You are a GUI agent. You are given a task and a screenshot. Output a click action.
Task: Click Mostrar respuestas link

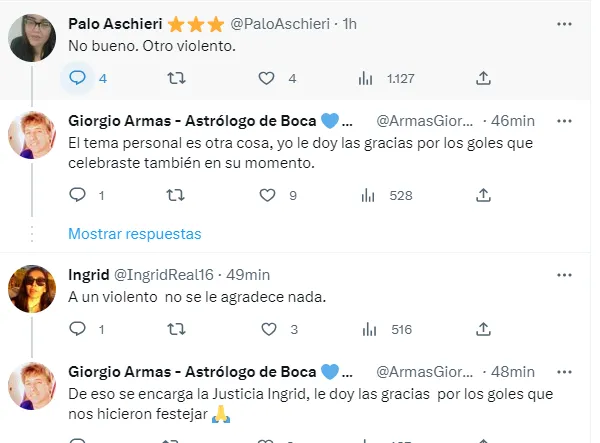click(134, 234)
